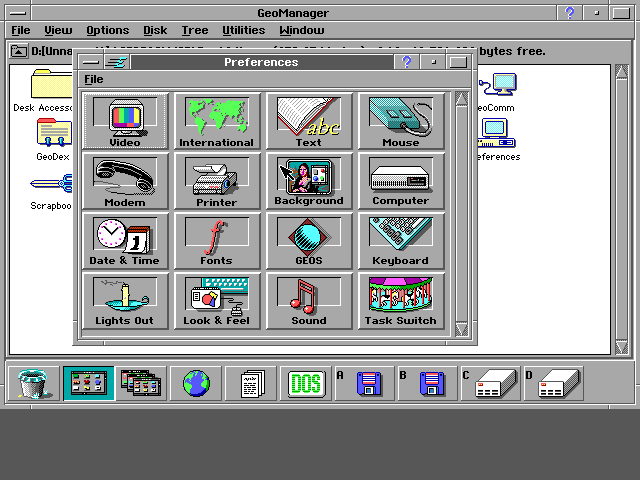Select the single-window view icon in GeoManager
640x480 pixels.
[89, 383]
